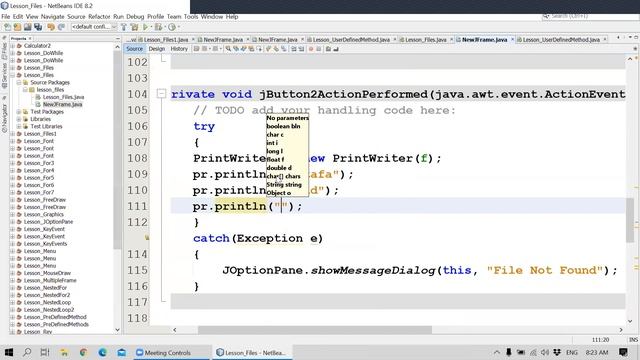The image size is (640, 360).
Task: Expand the Libraries node
Action: [x=19, y=119]
